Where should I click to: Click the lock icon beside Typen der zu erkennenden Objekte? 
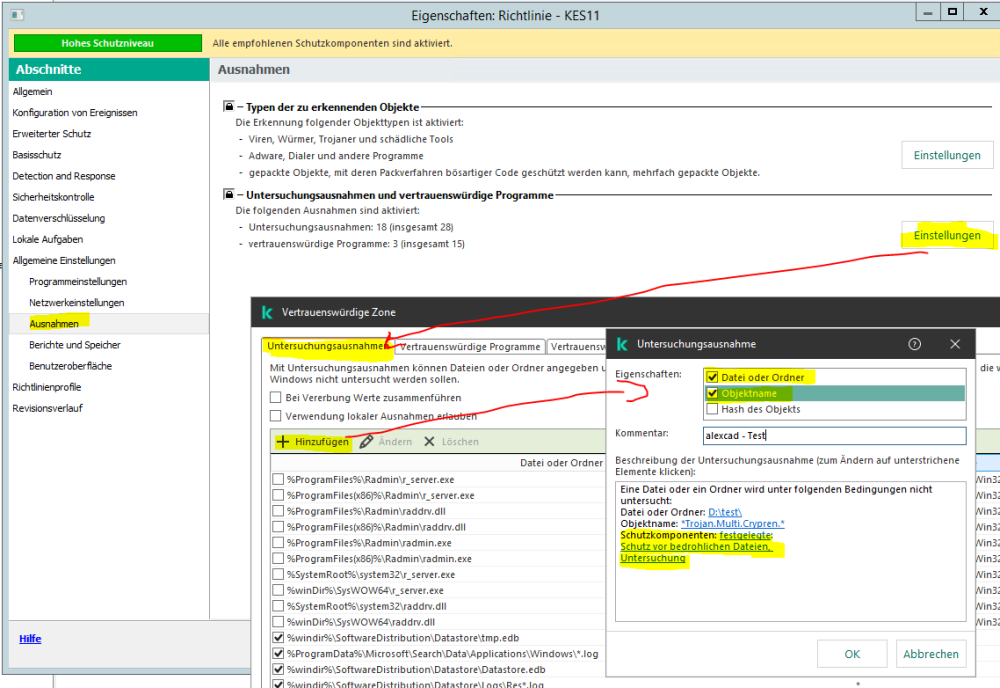tap(228, 106)
